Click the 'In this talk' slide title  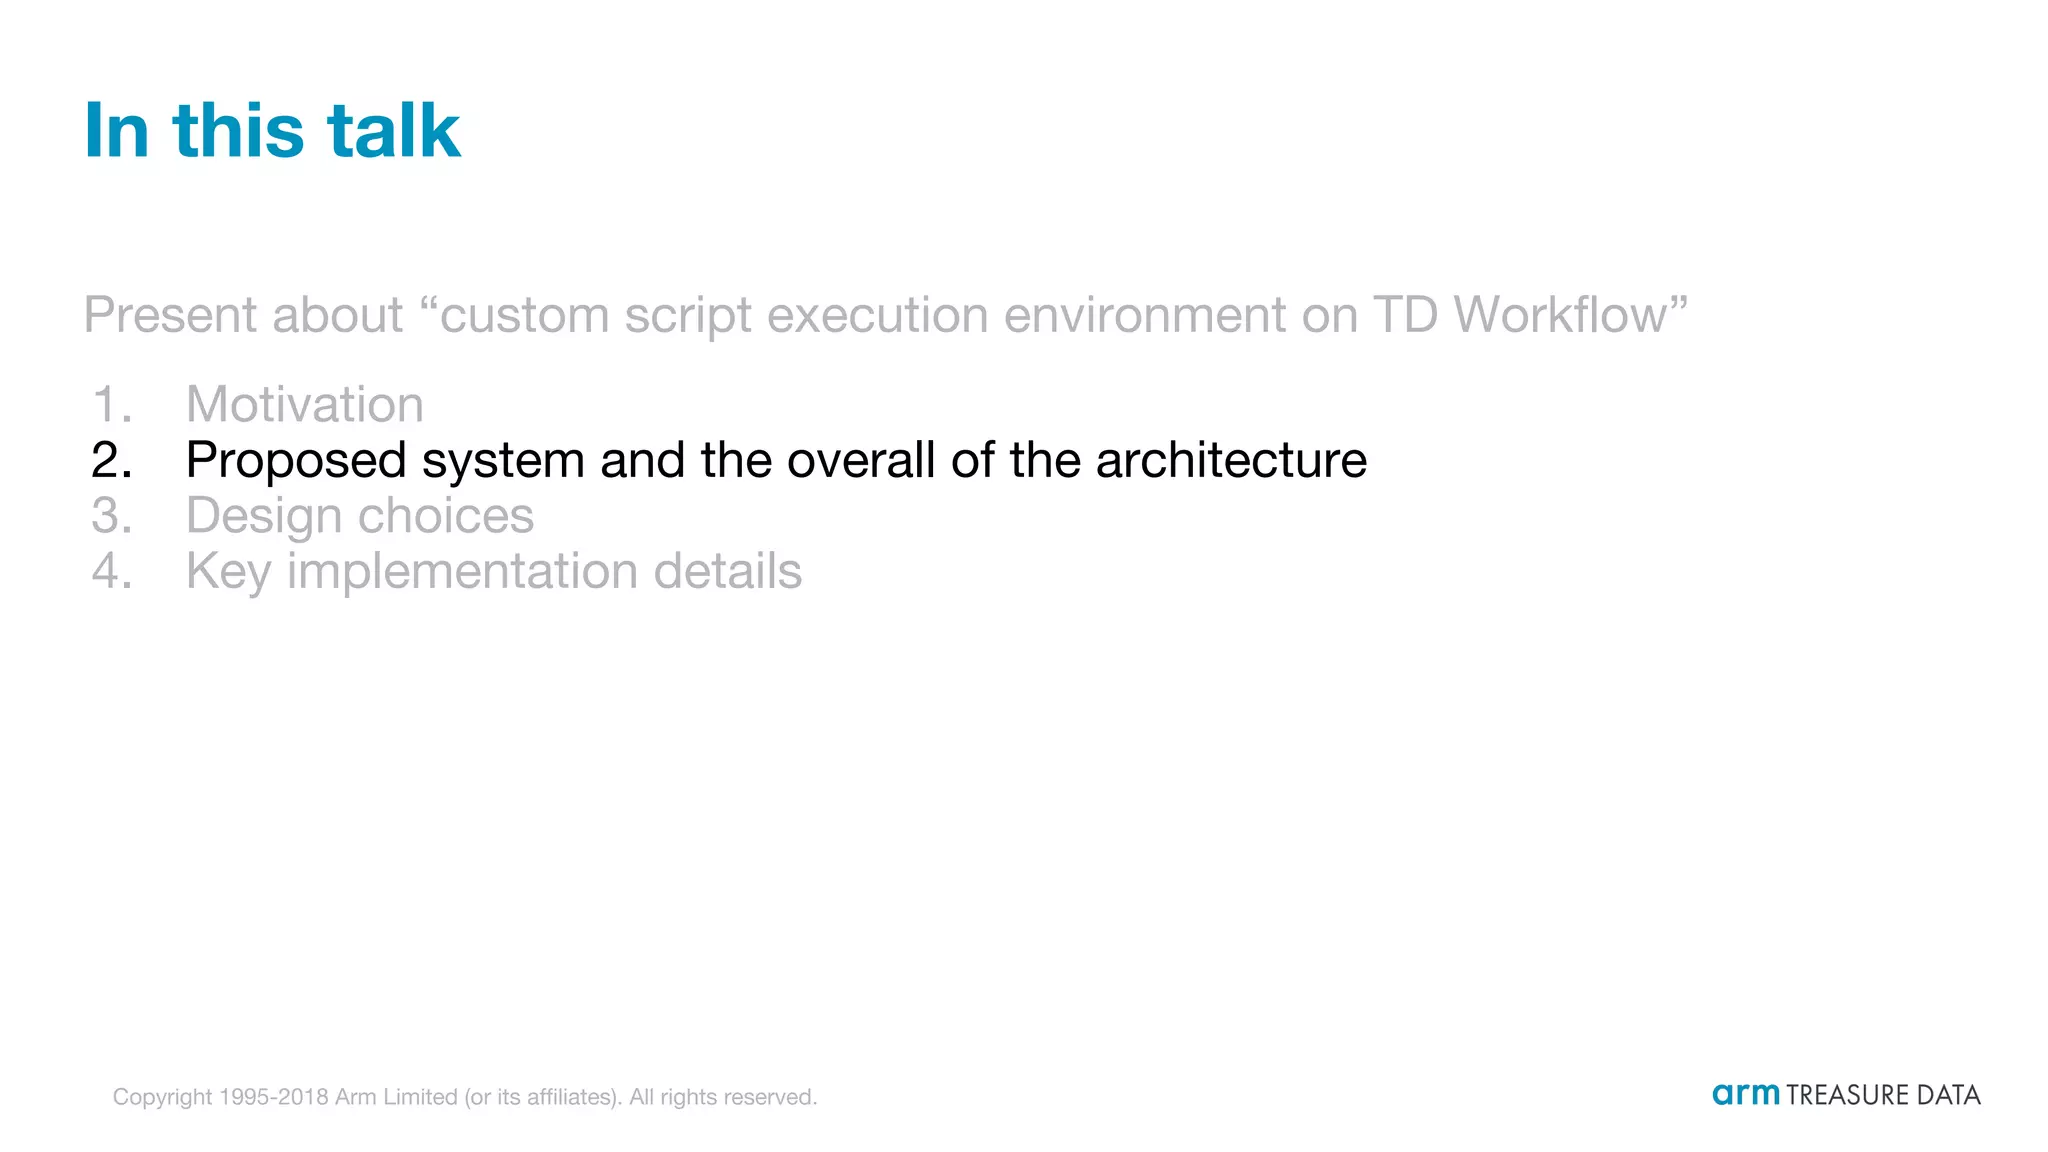pyautogui.click(x=272, y=130)
